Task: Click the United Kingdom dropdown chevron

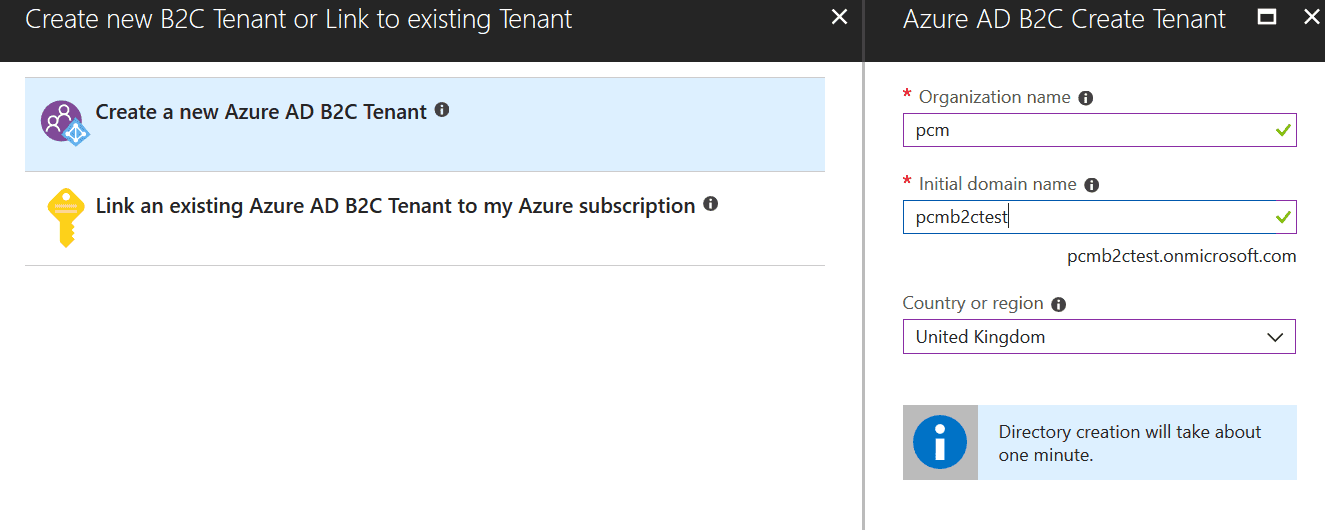Action: (1275, 337)
